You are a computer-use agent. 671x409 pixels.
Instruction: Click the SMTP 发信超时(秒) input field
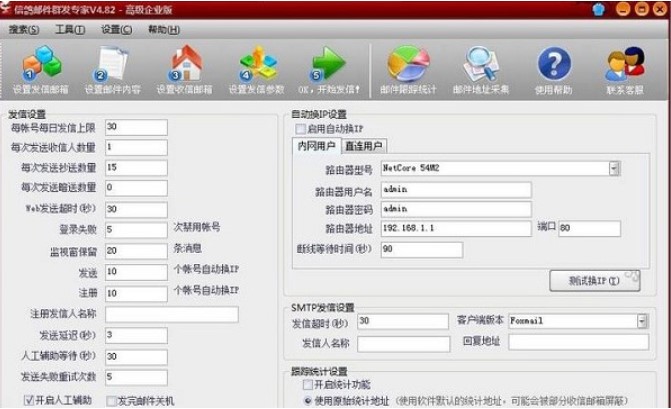click(x=403, y=321)
